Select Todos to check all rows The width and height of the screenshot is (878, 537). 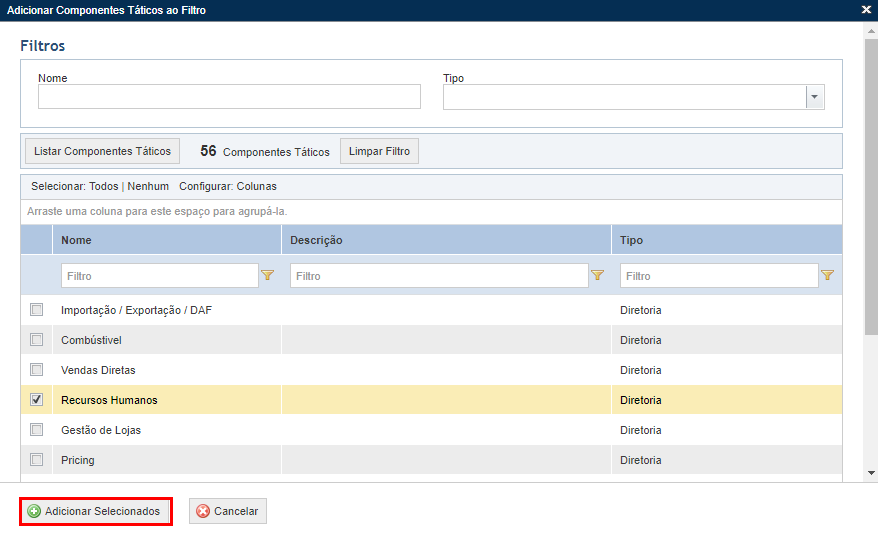[x=104, y=186]
